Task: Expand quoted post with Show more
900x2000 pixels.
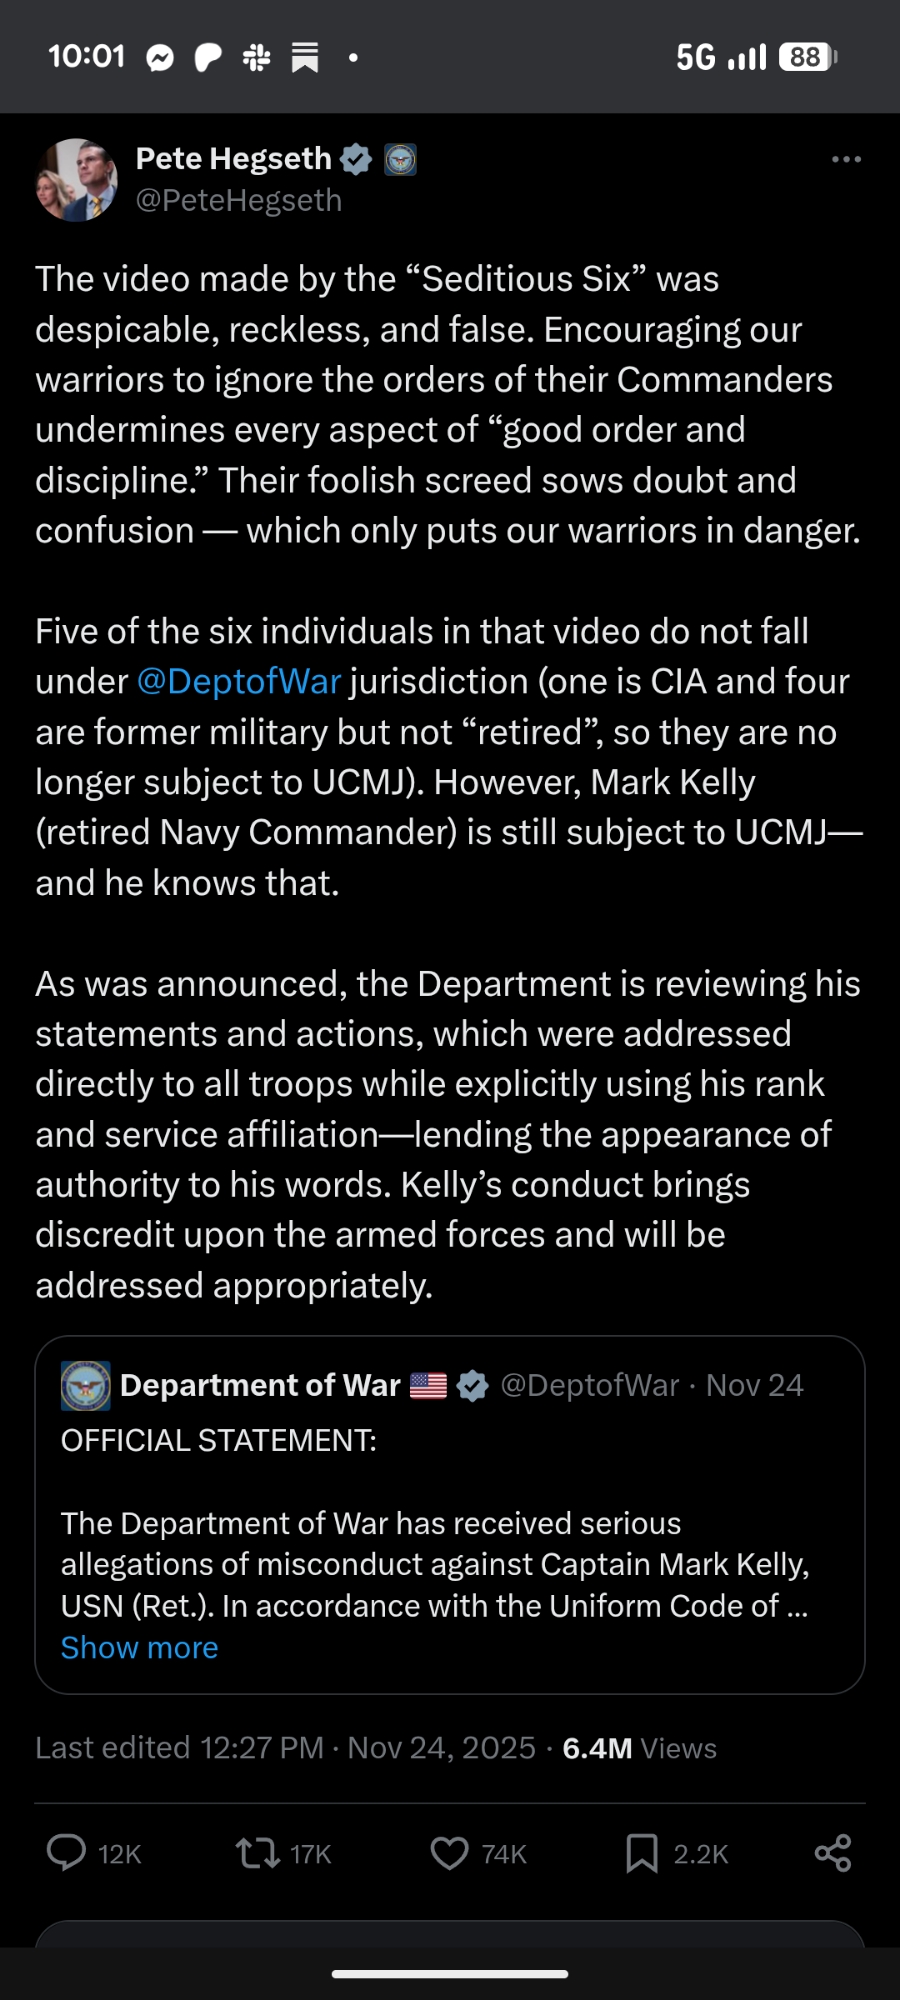Action: (x=139, y=1648)
